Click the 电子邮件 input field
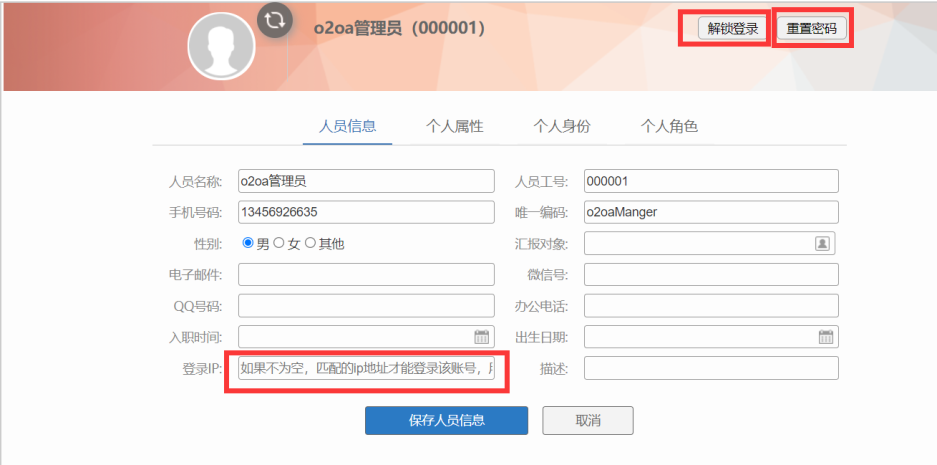The image size is (937, 465). [366, 275]
